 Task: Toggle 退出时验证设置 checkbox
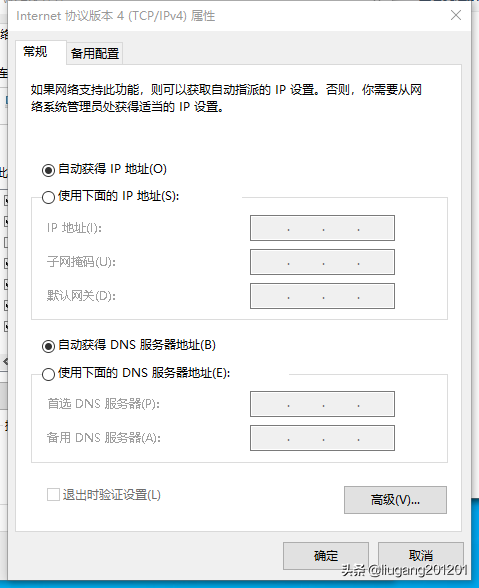pos(53,495)
